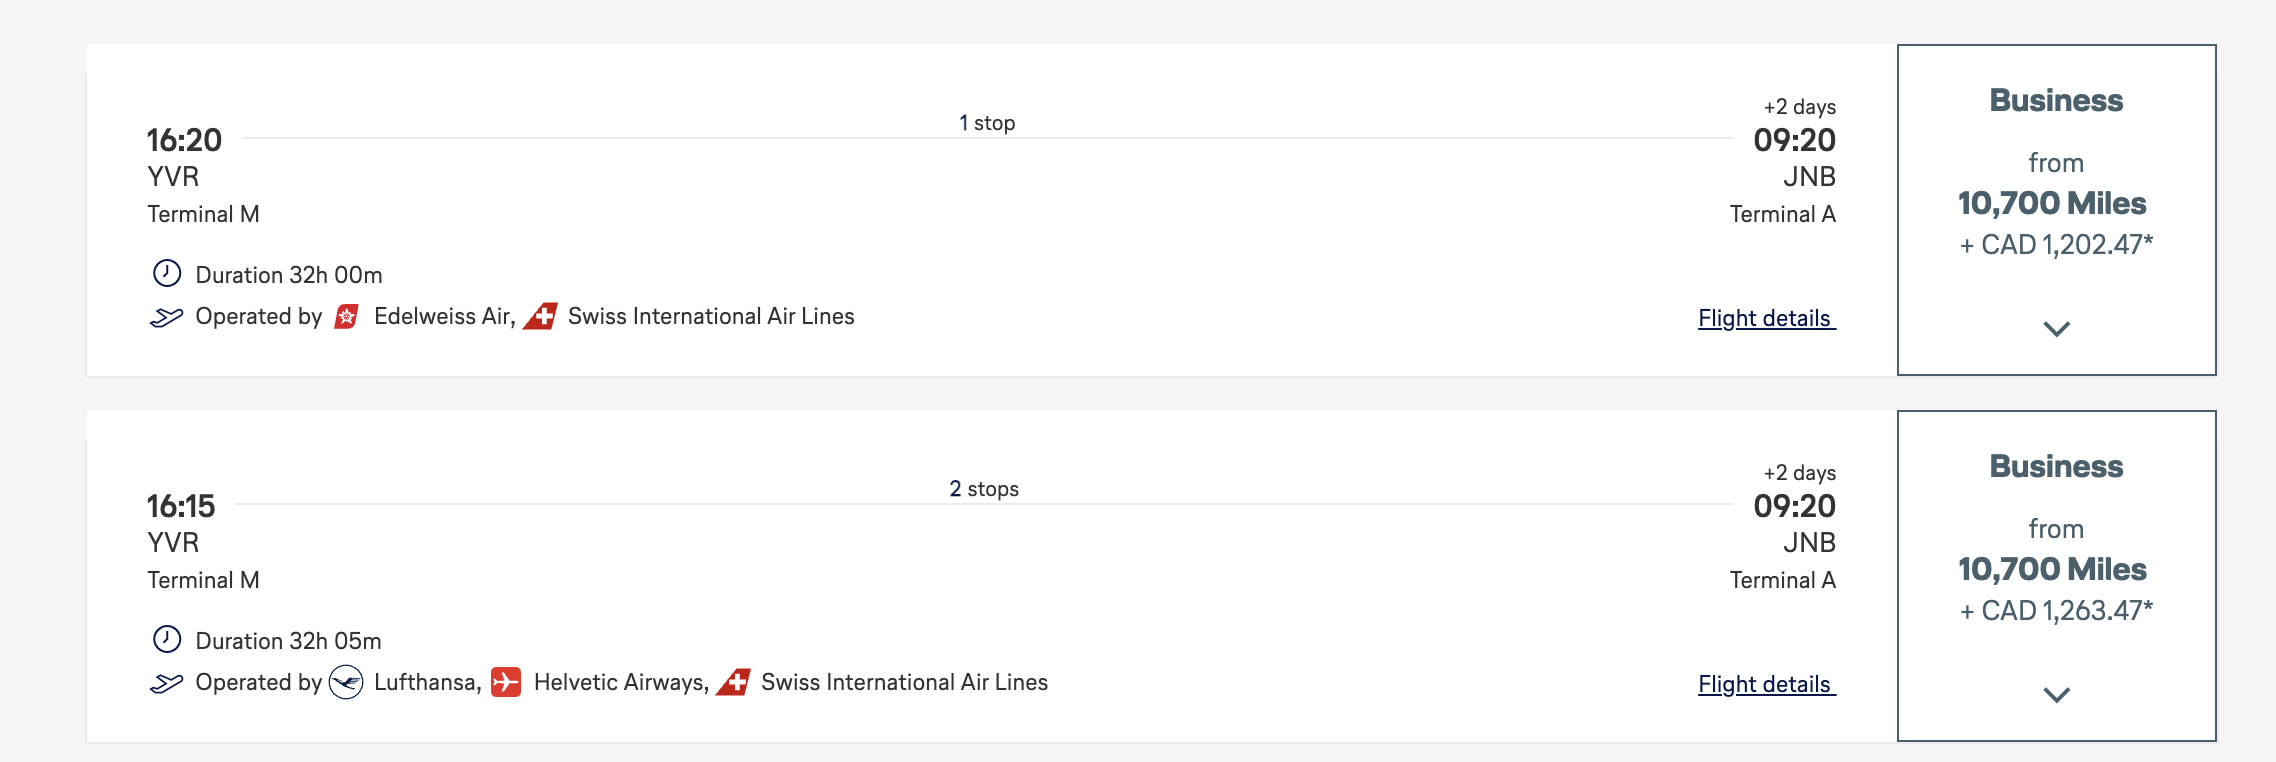
Task: Click the 16:20 departure time
Action: tap(184, 140)
